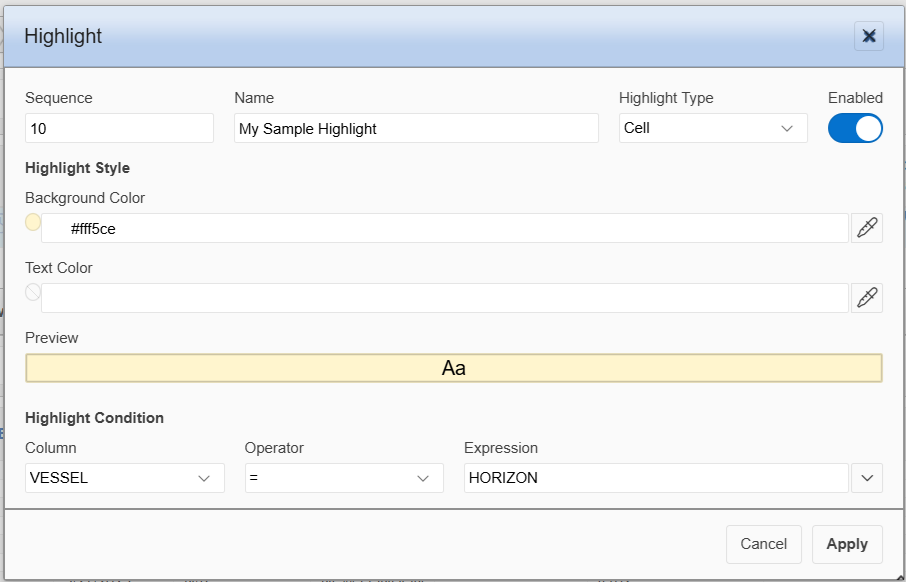Click the Highlight Condition heading
This screenshot has height=582, width=906.
tap(94, 418)
